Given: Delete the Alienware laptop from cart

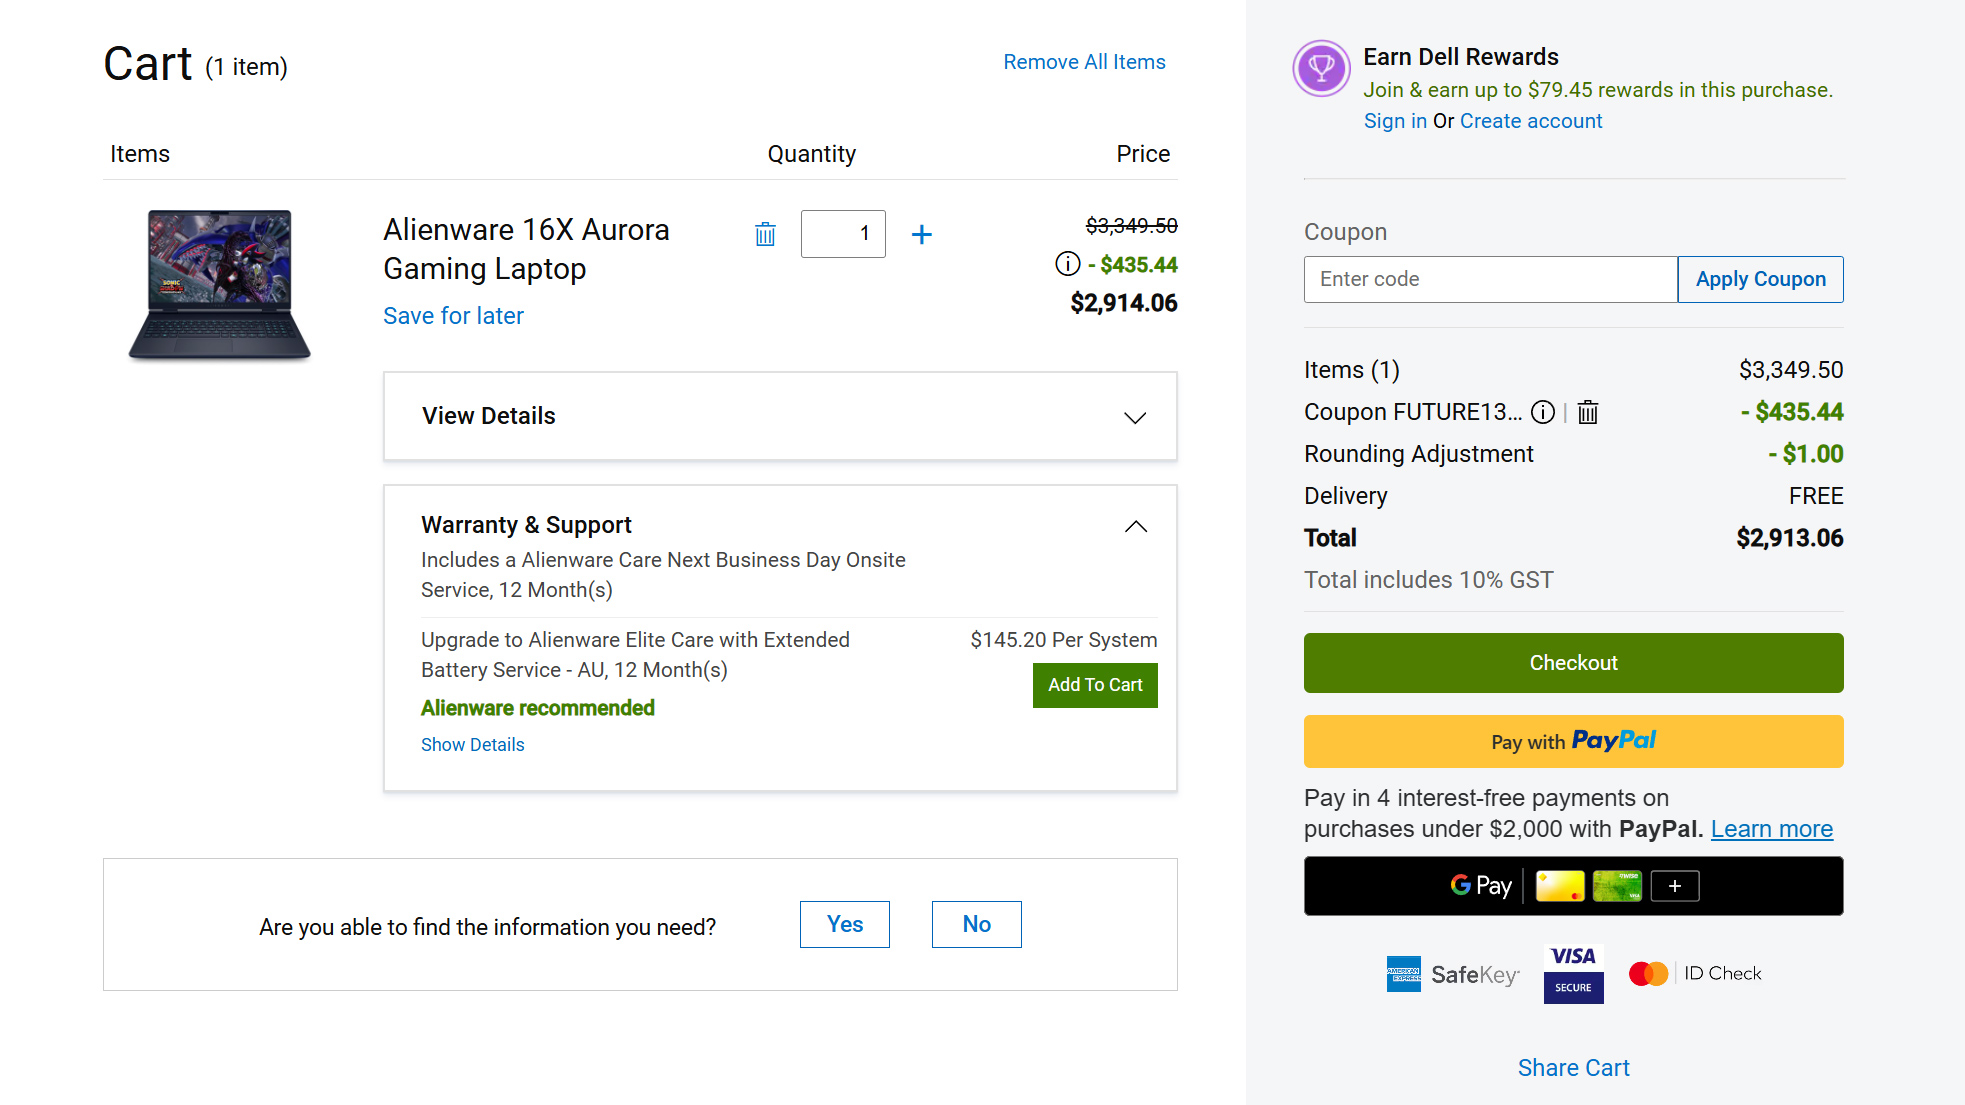Looking at the screenshot, I should tap(765, 233).
